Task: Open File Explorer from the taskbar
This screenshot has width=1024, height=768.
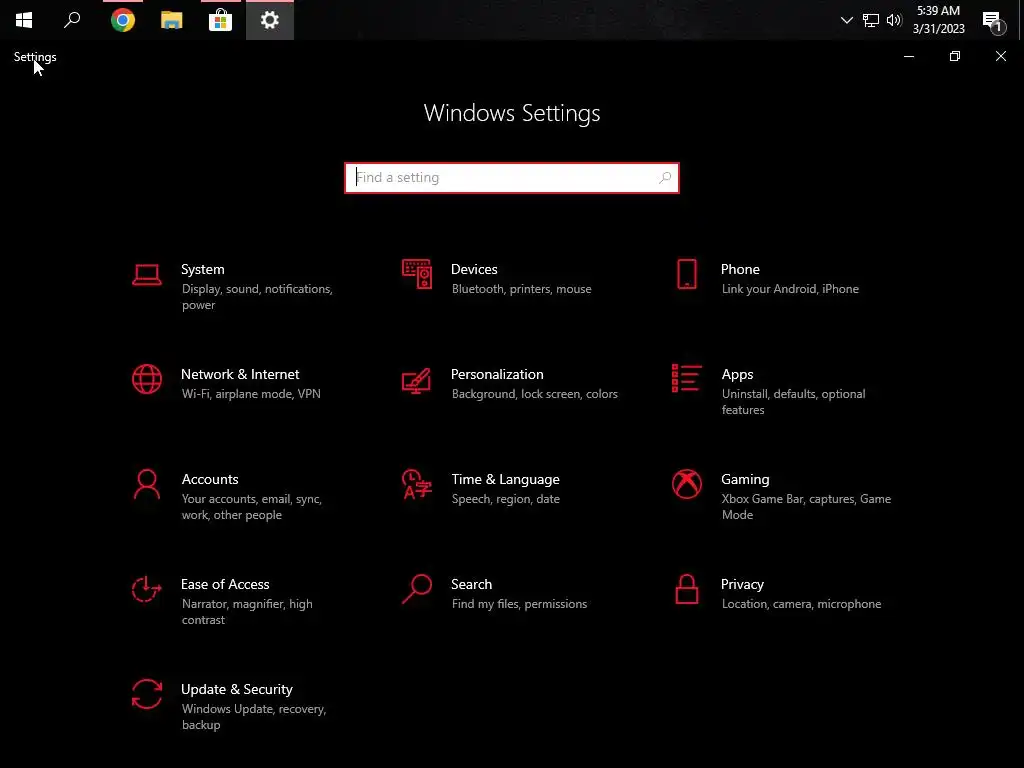Action: (x=172, y=20)
